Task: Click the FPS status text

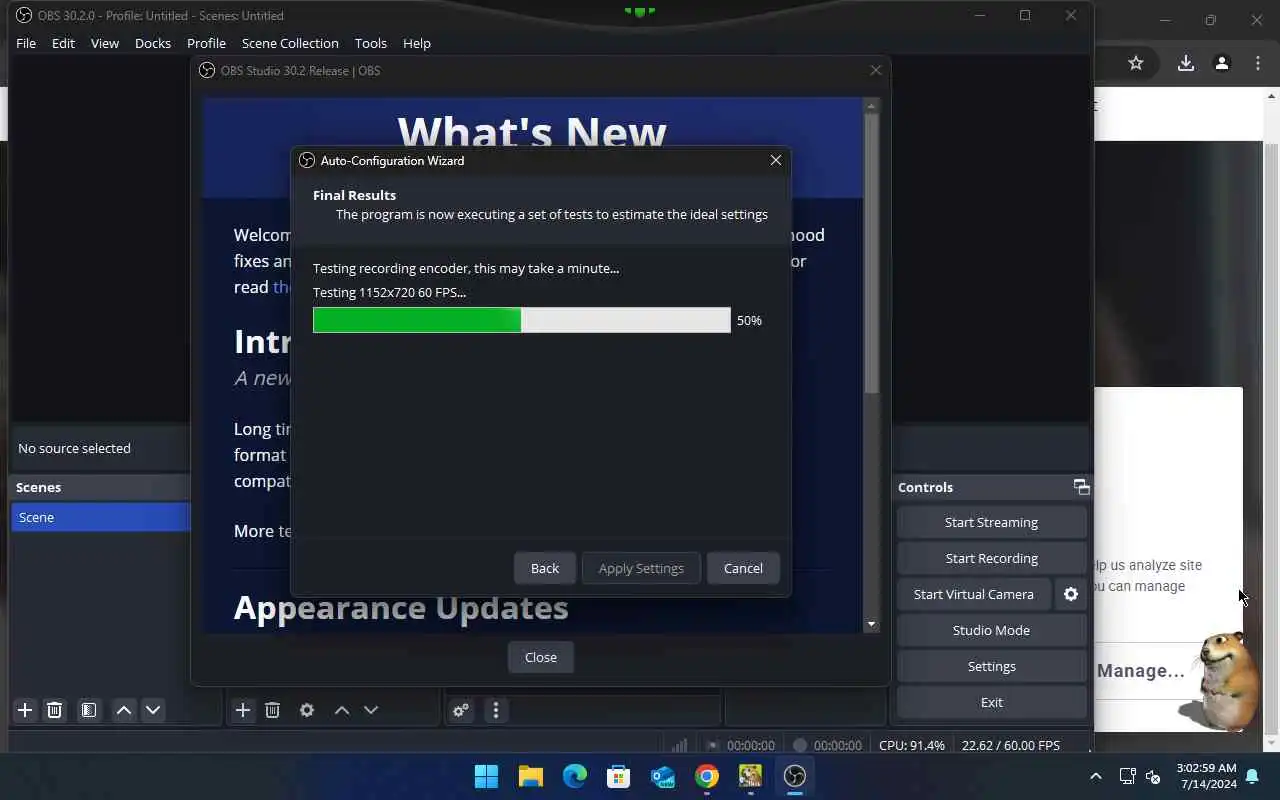Action: (x=1011, y=745)
